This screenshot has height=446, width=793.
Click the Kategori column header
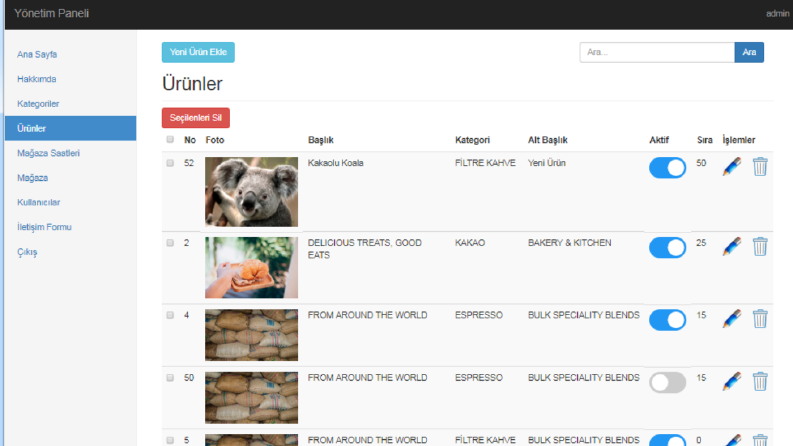pos(472,140)
